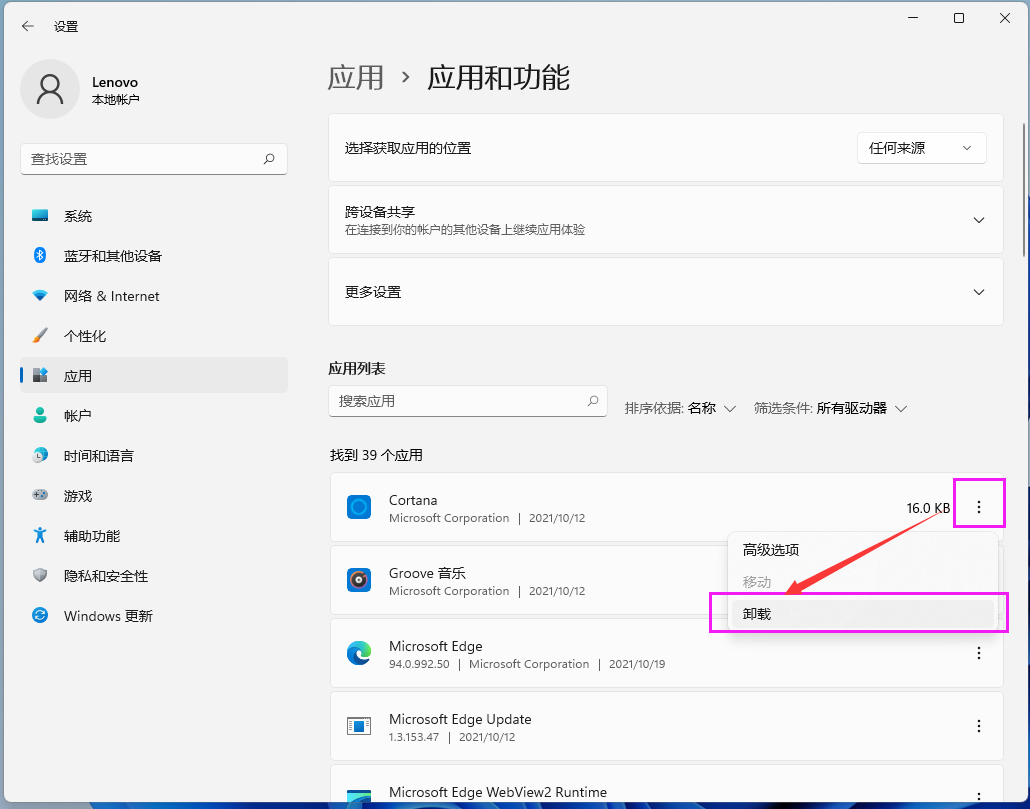Click the Lenovo account name
The height and width of the screenshot is (809, 1030).
point(115,82)
